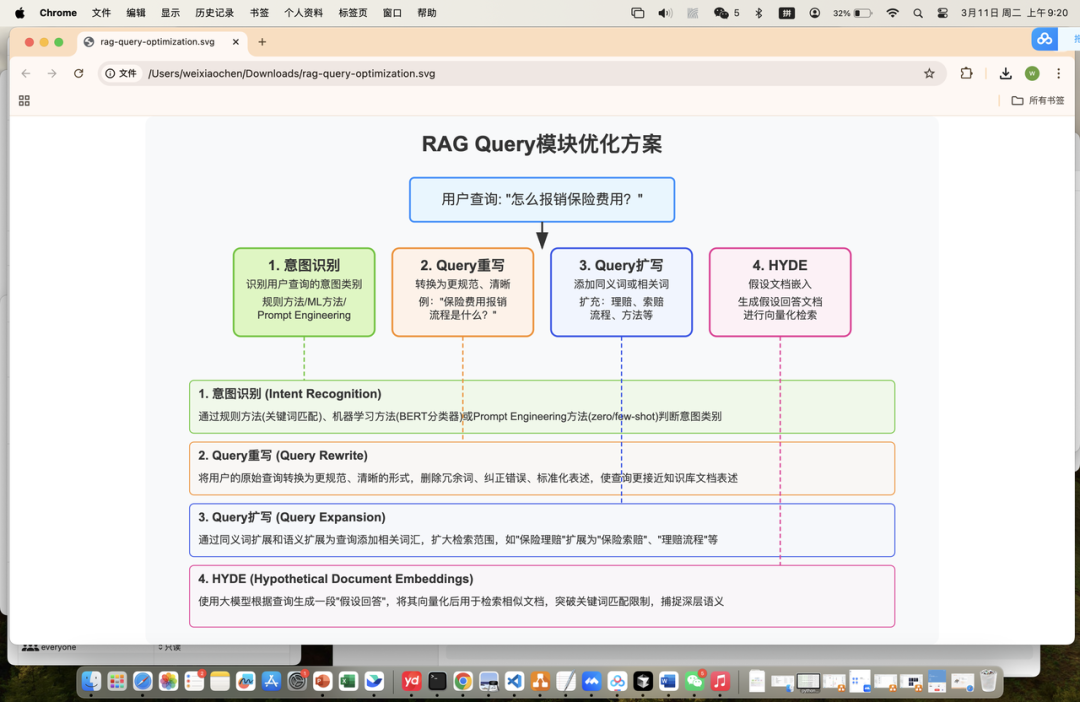Screen dimensions: 1080x702
Task: Bookmark this page with the star icon
Action: point(928,73)
